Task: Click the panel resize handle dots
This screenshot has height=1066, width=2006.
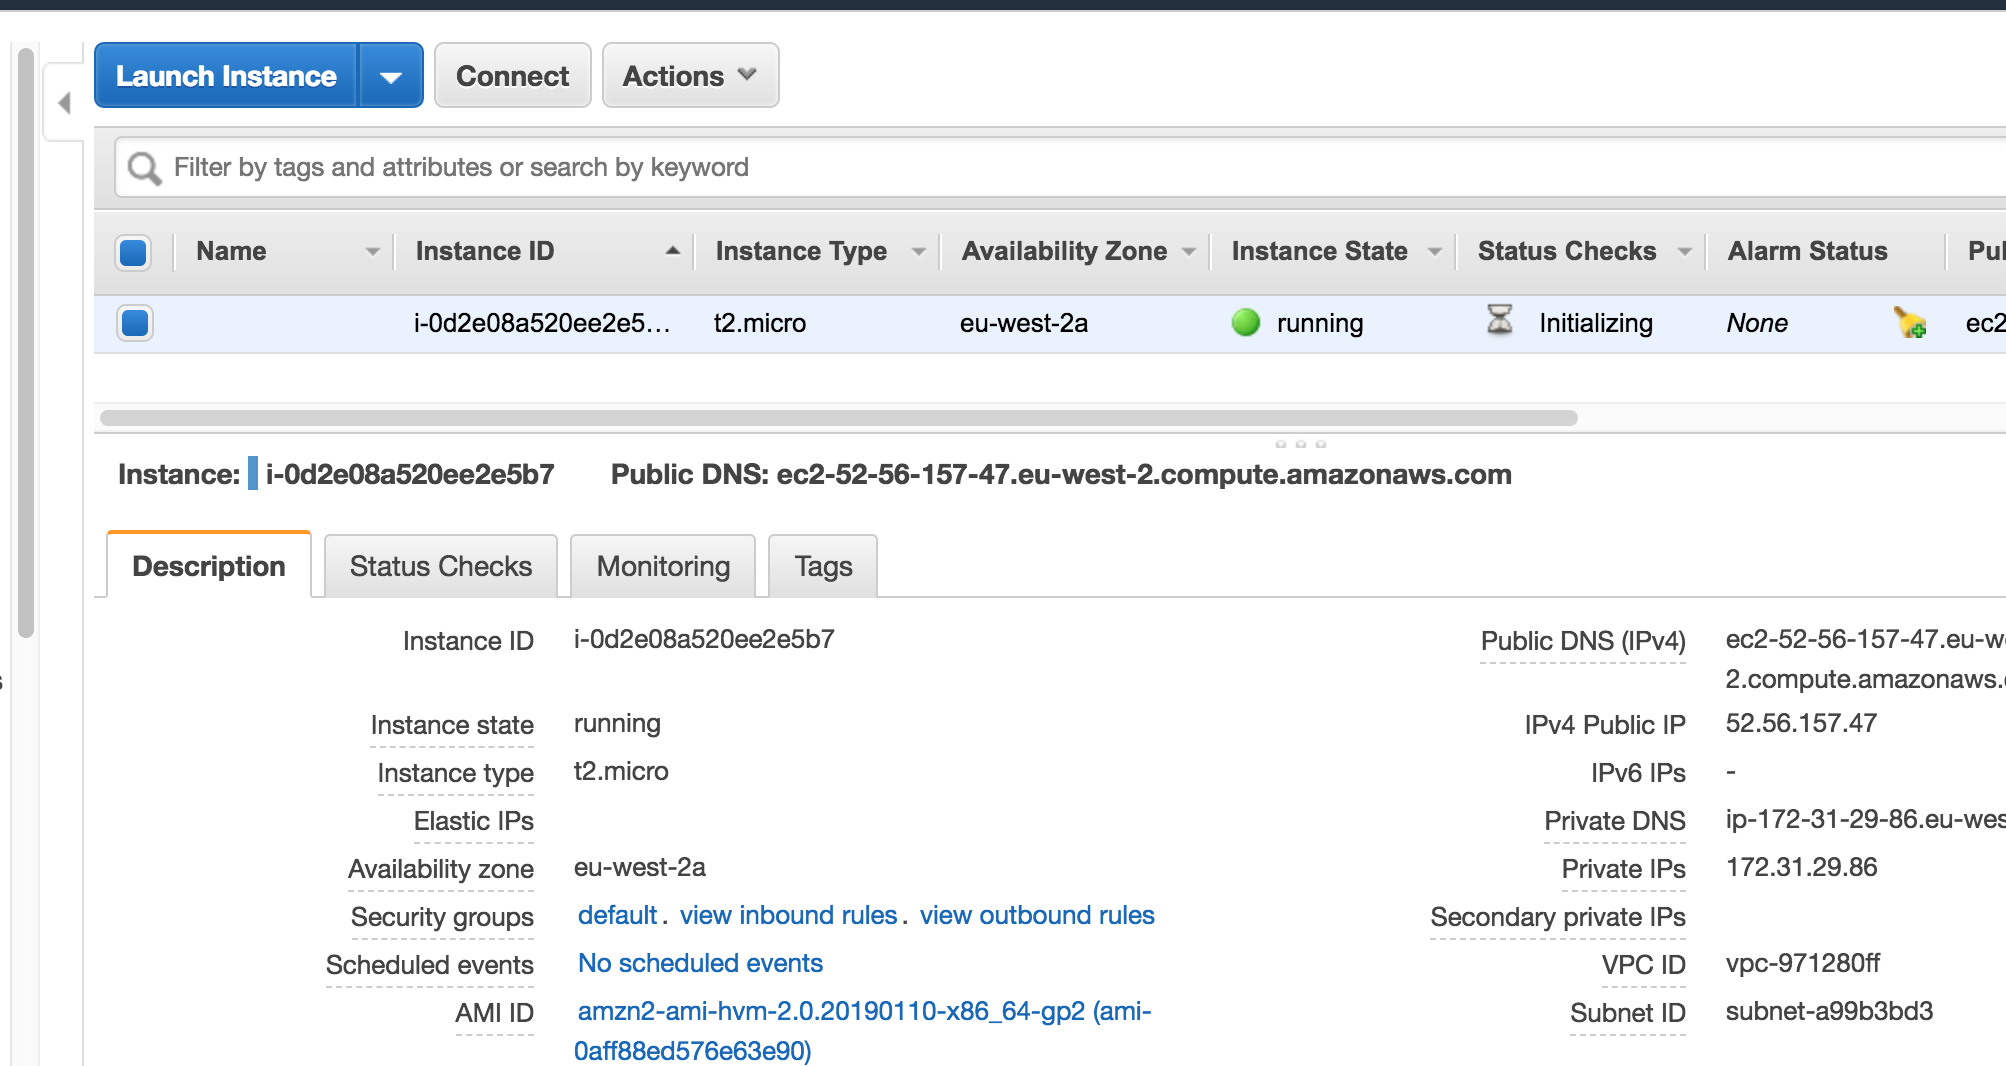Action: [x=1300, y=443]
